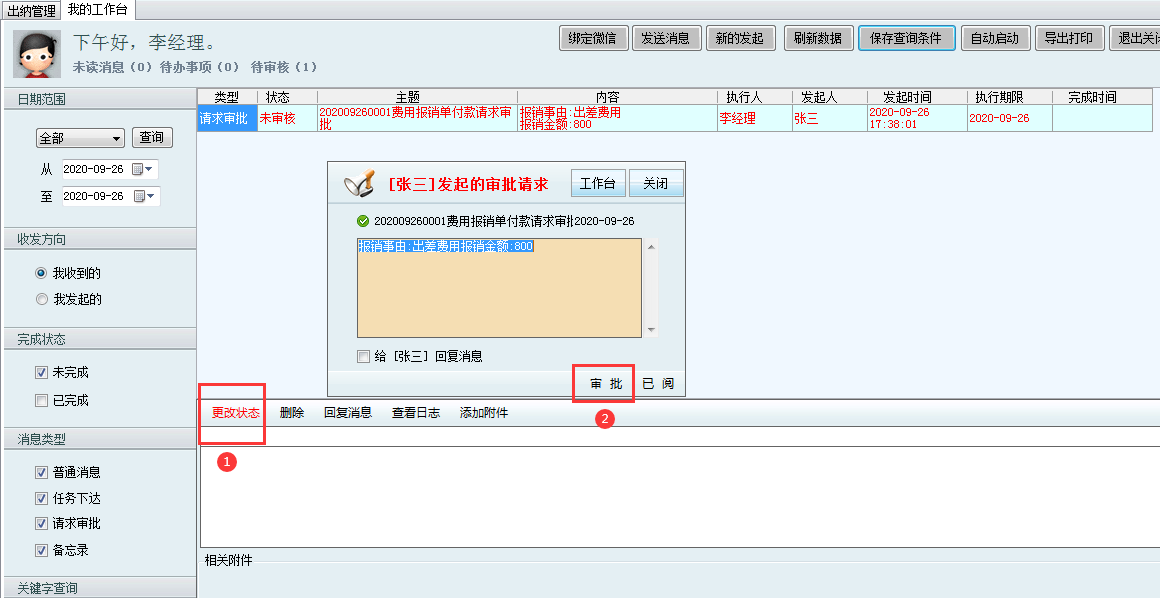Expand the 全部 date range dropdown
This screenshot has width=1160, height=598.
pos(117,139)
